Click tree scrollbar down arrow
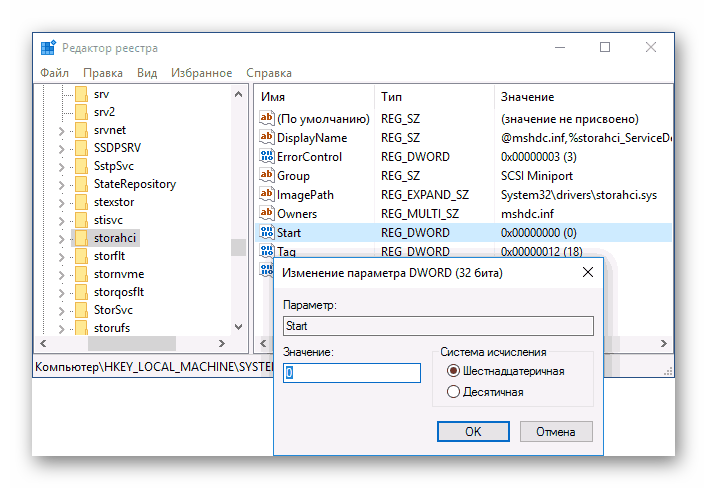The image size is (707, 488). coord(239,327)
